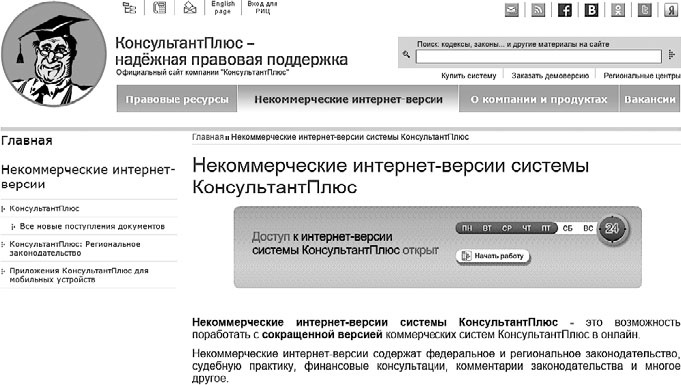Click arrow bullet beside "Все новые поступления"
Screen dimensions: 681x385
(14, 226)
